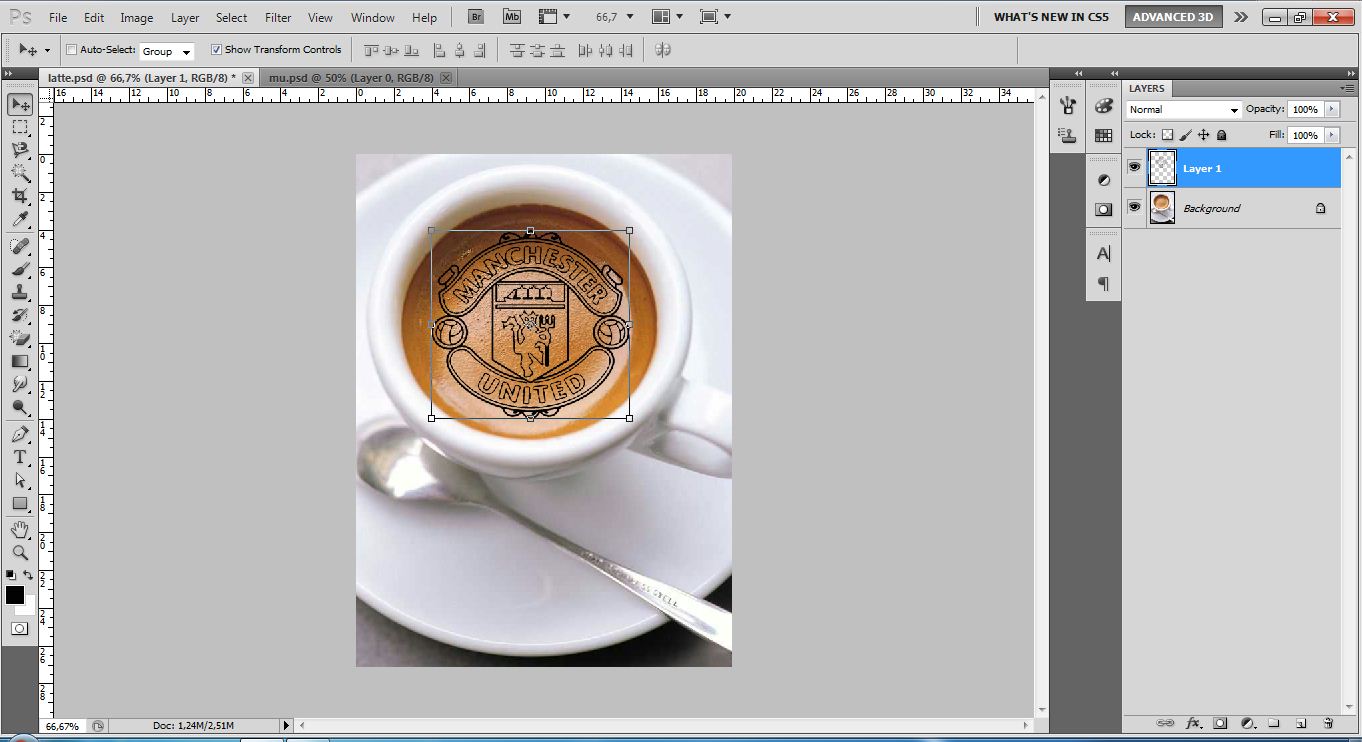Open the Arrange Documents dropdown
1362x742 pixels.
click(x=666, y=17)
